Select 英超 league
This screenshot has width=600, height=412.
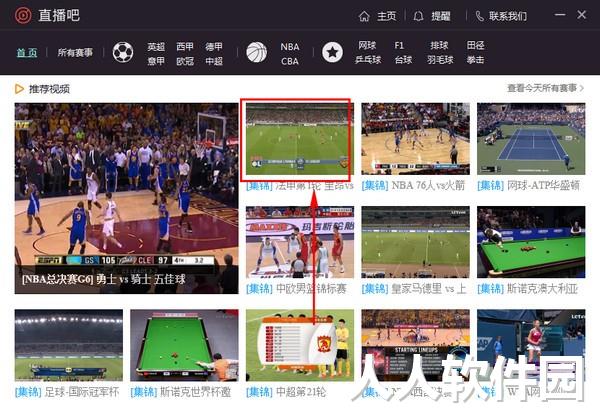[156, 47]
